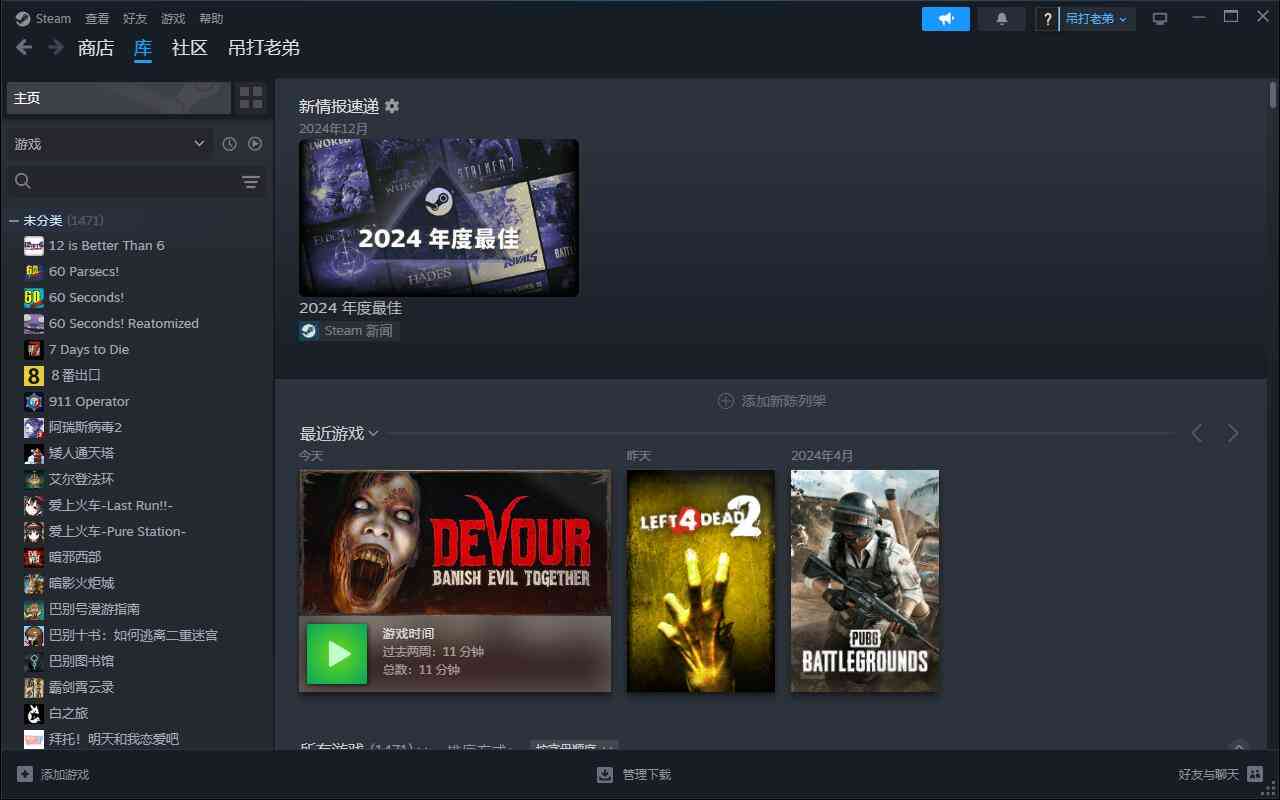The image size is (1280, 800).
Task: Open the 游戏 category dropdown
Action: [110, 144]
